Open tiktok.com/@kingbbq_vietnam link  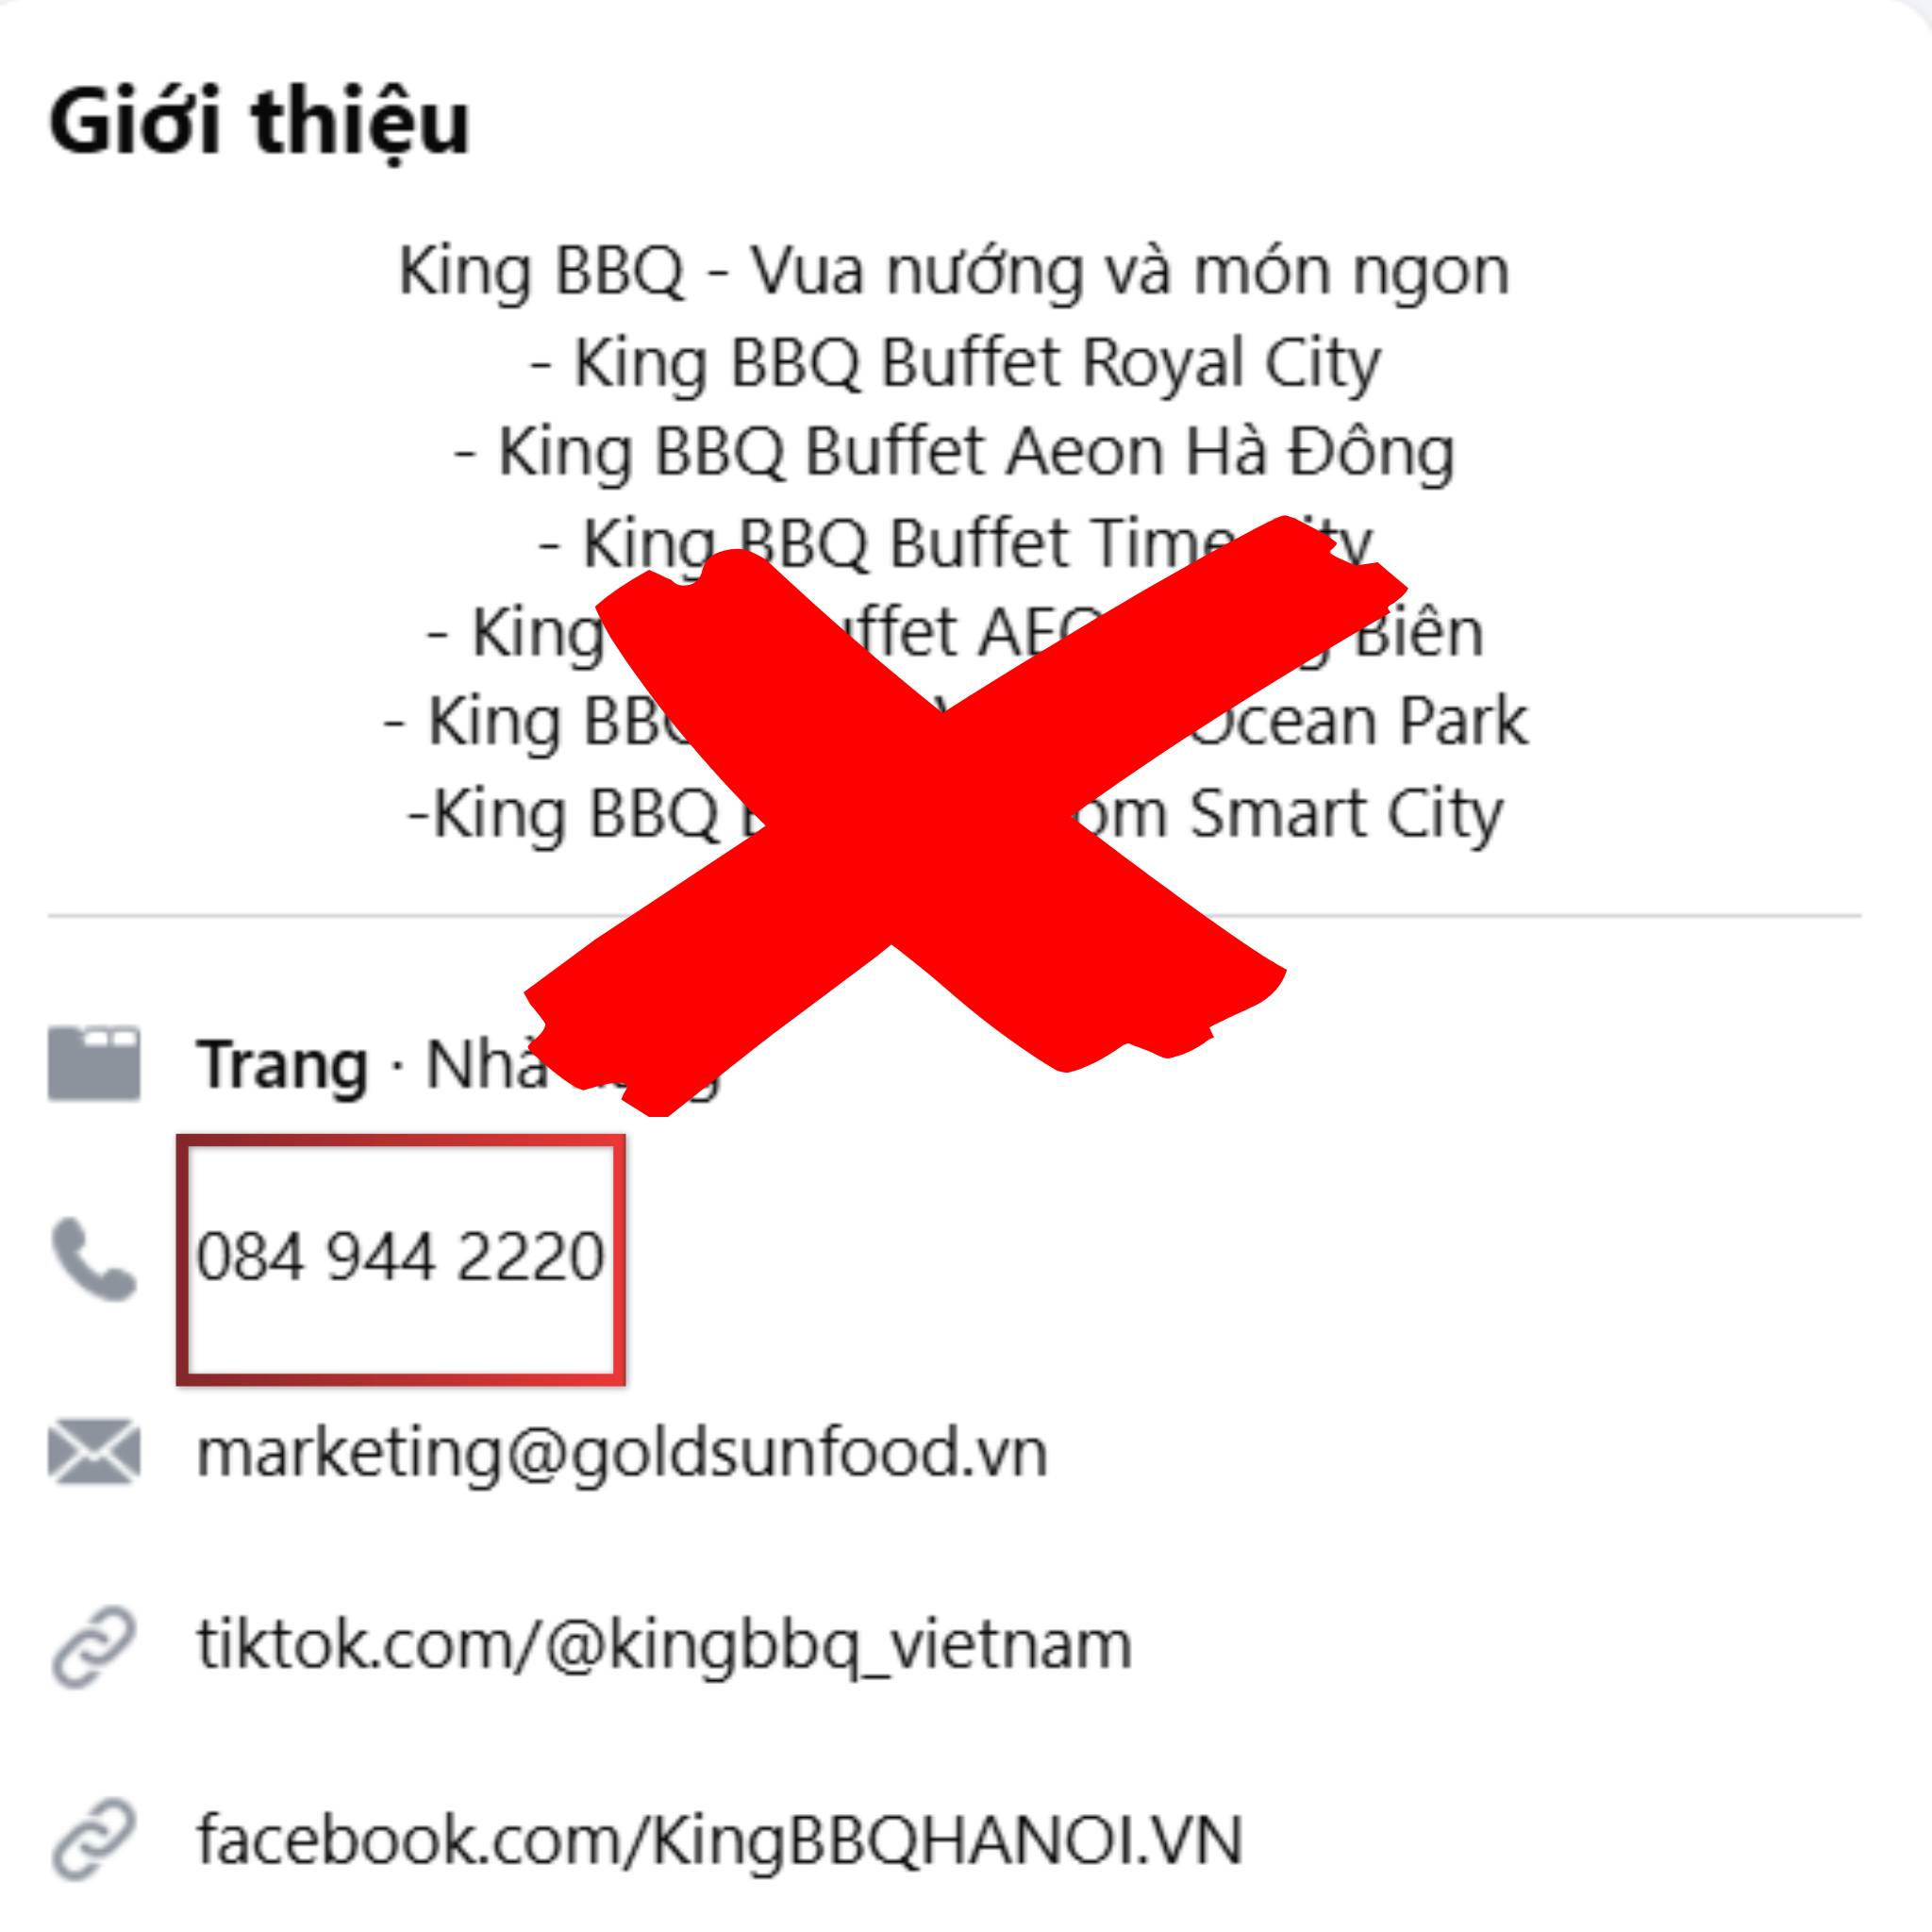(x=664, y=1645)
